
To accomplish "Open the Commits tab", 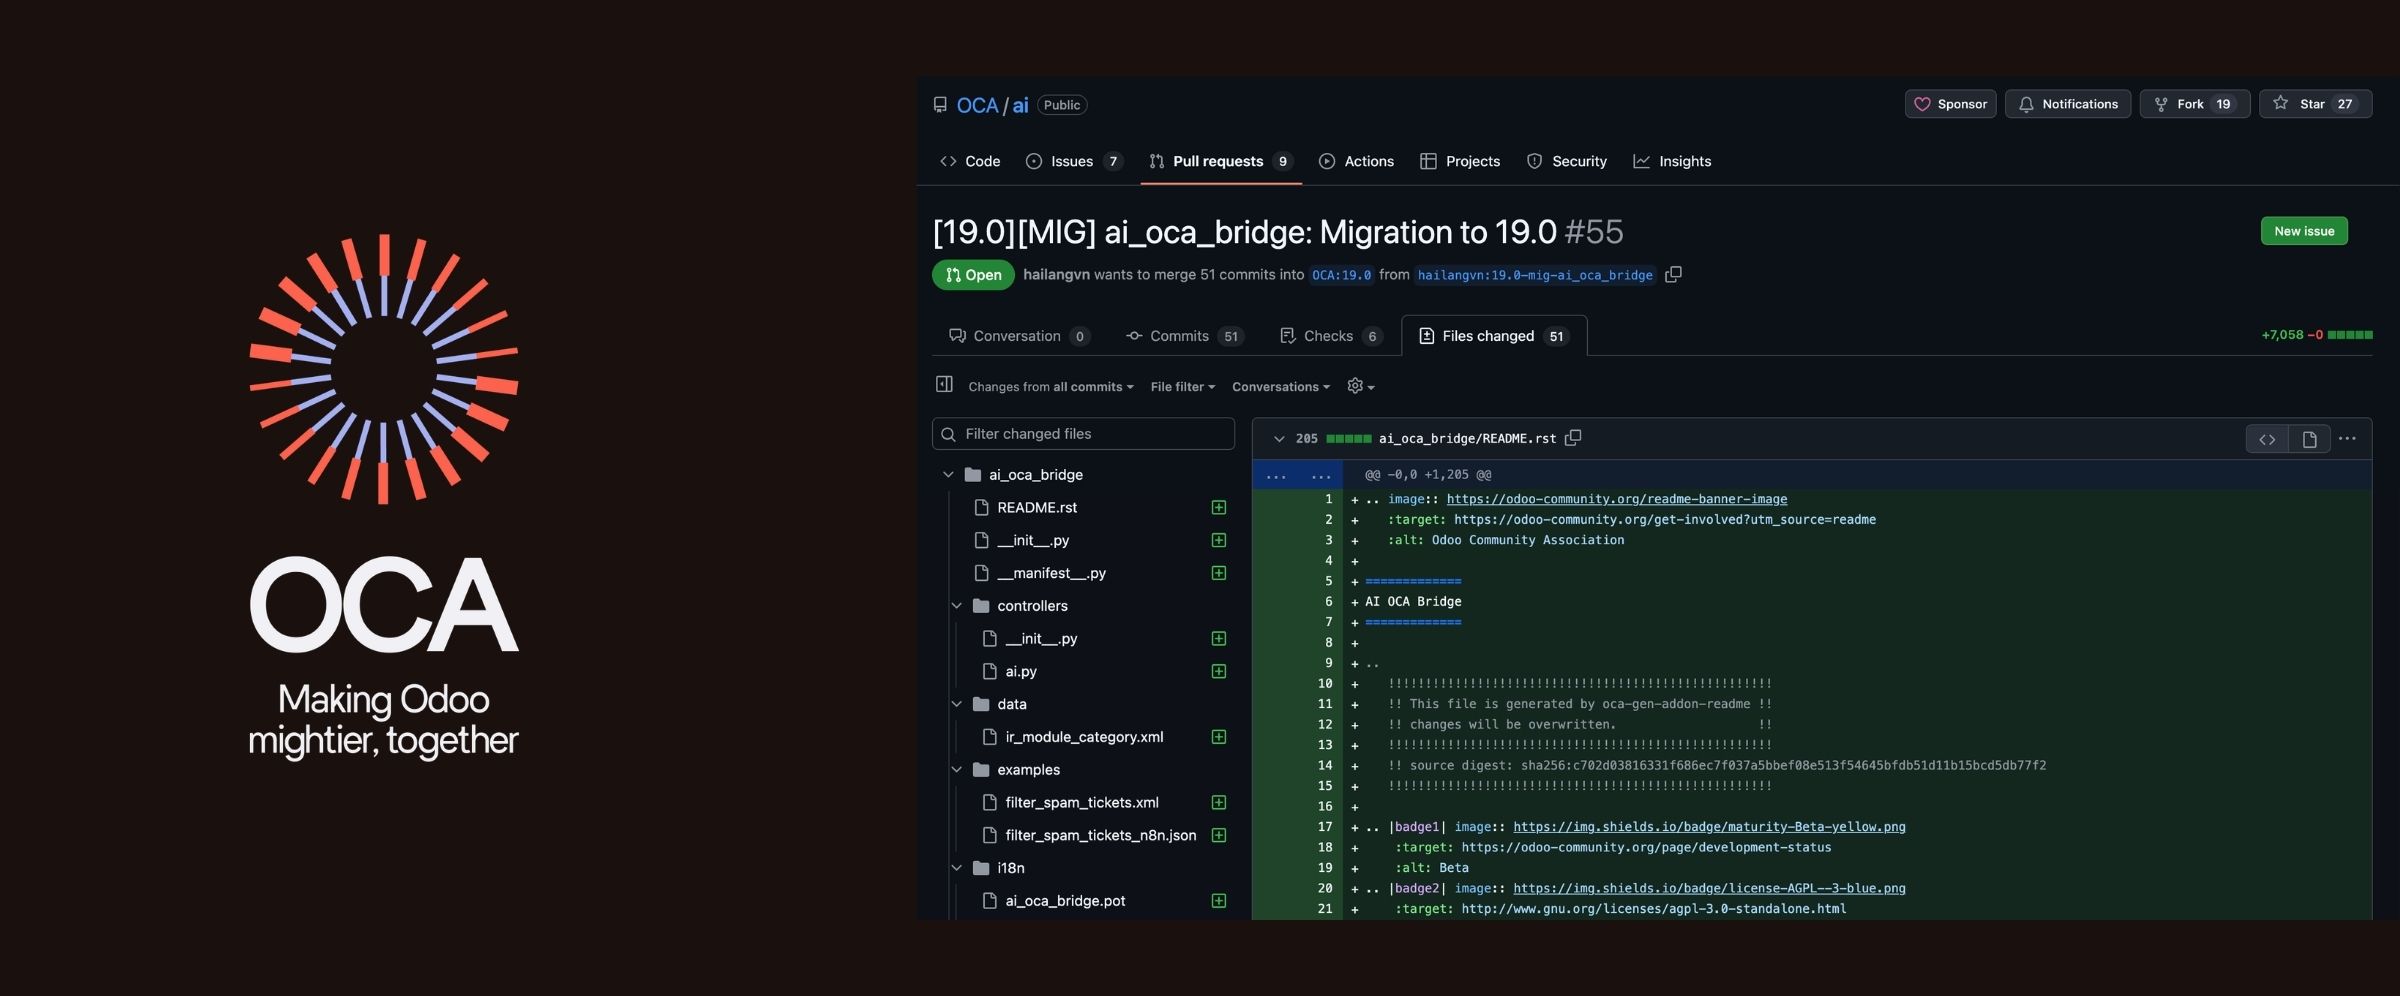I will 1185,336.
